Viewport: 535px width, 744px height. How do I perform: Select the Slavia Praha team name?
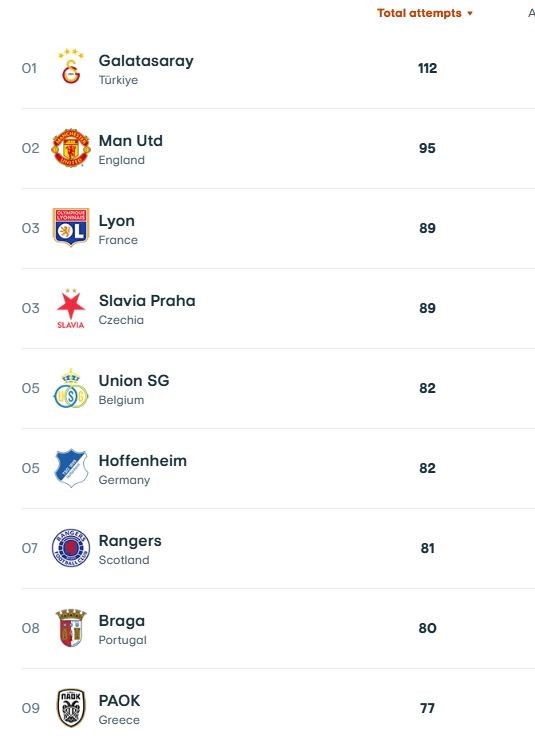point(147,300)
